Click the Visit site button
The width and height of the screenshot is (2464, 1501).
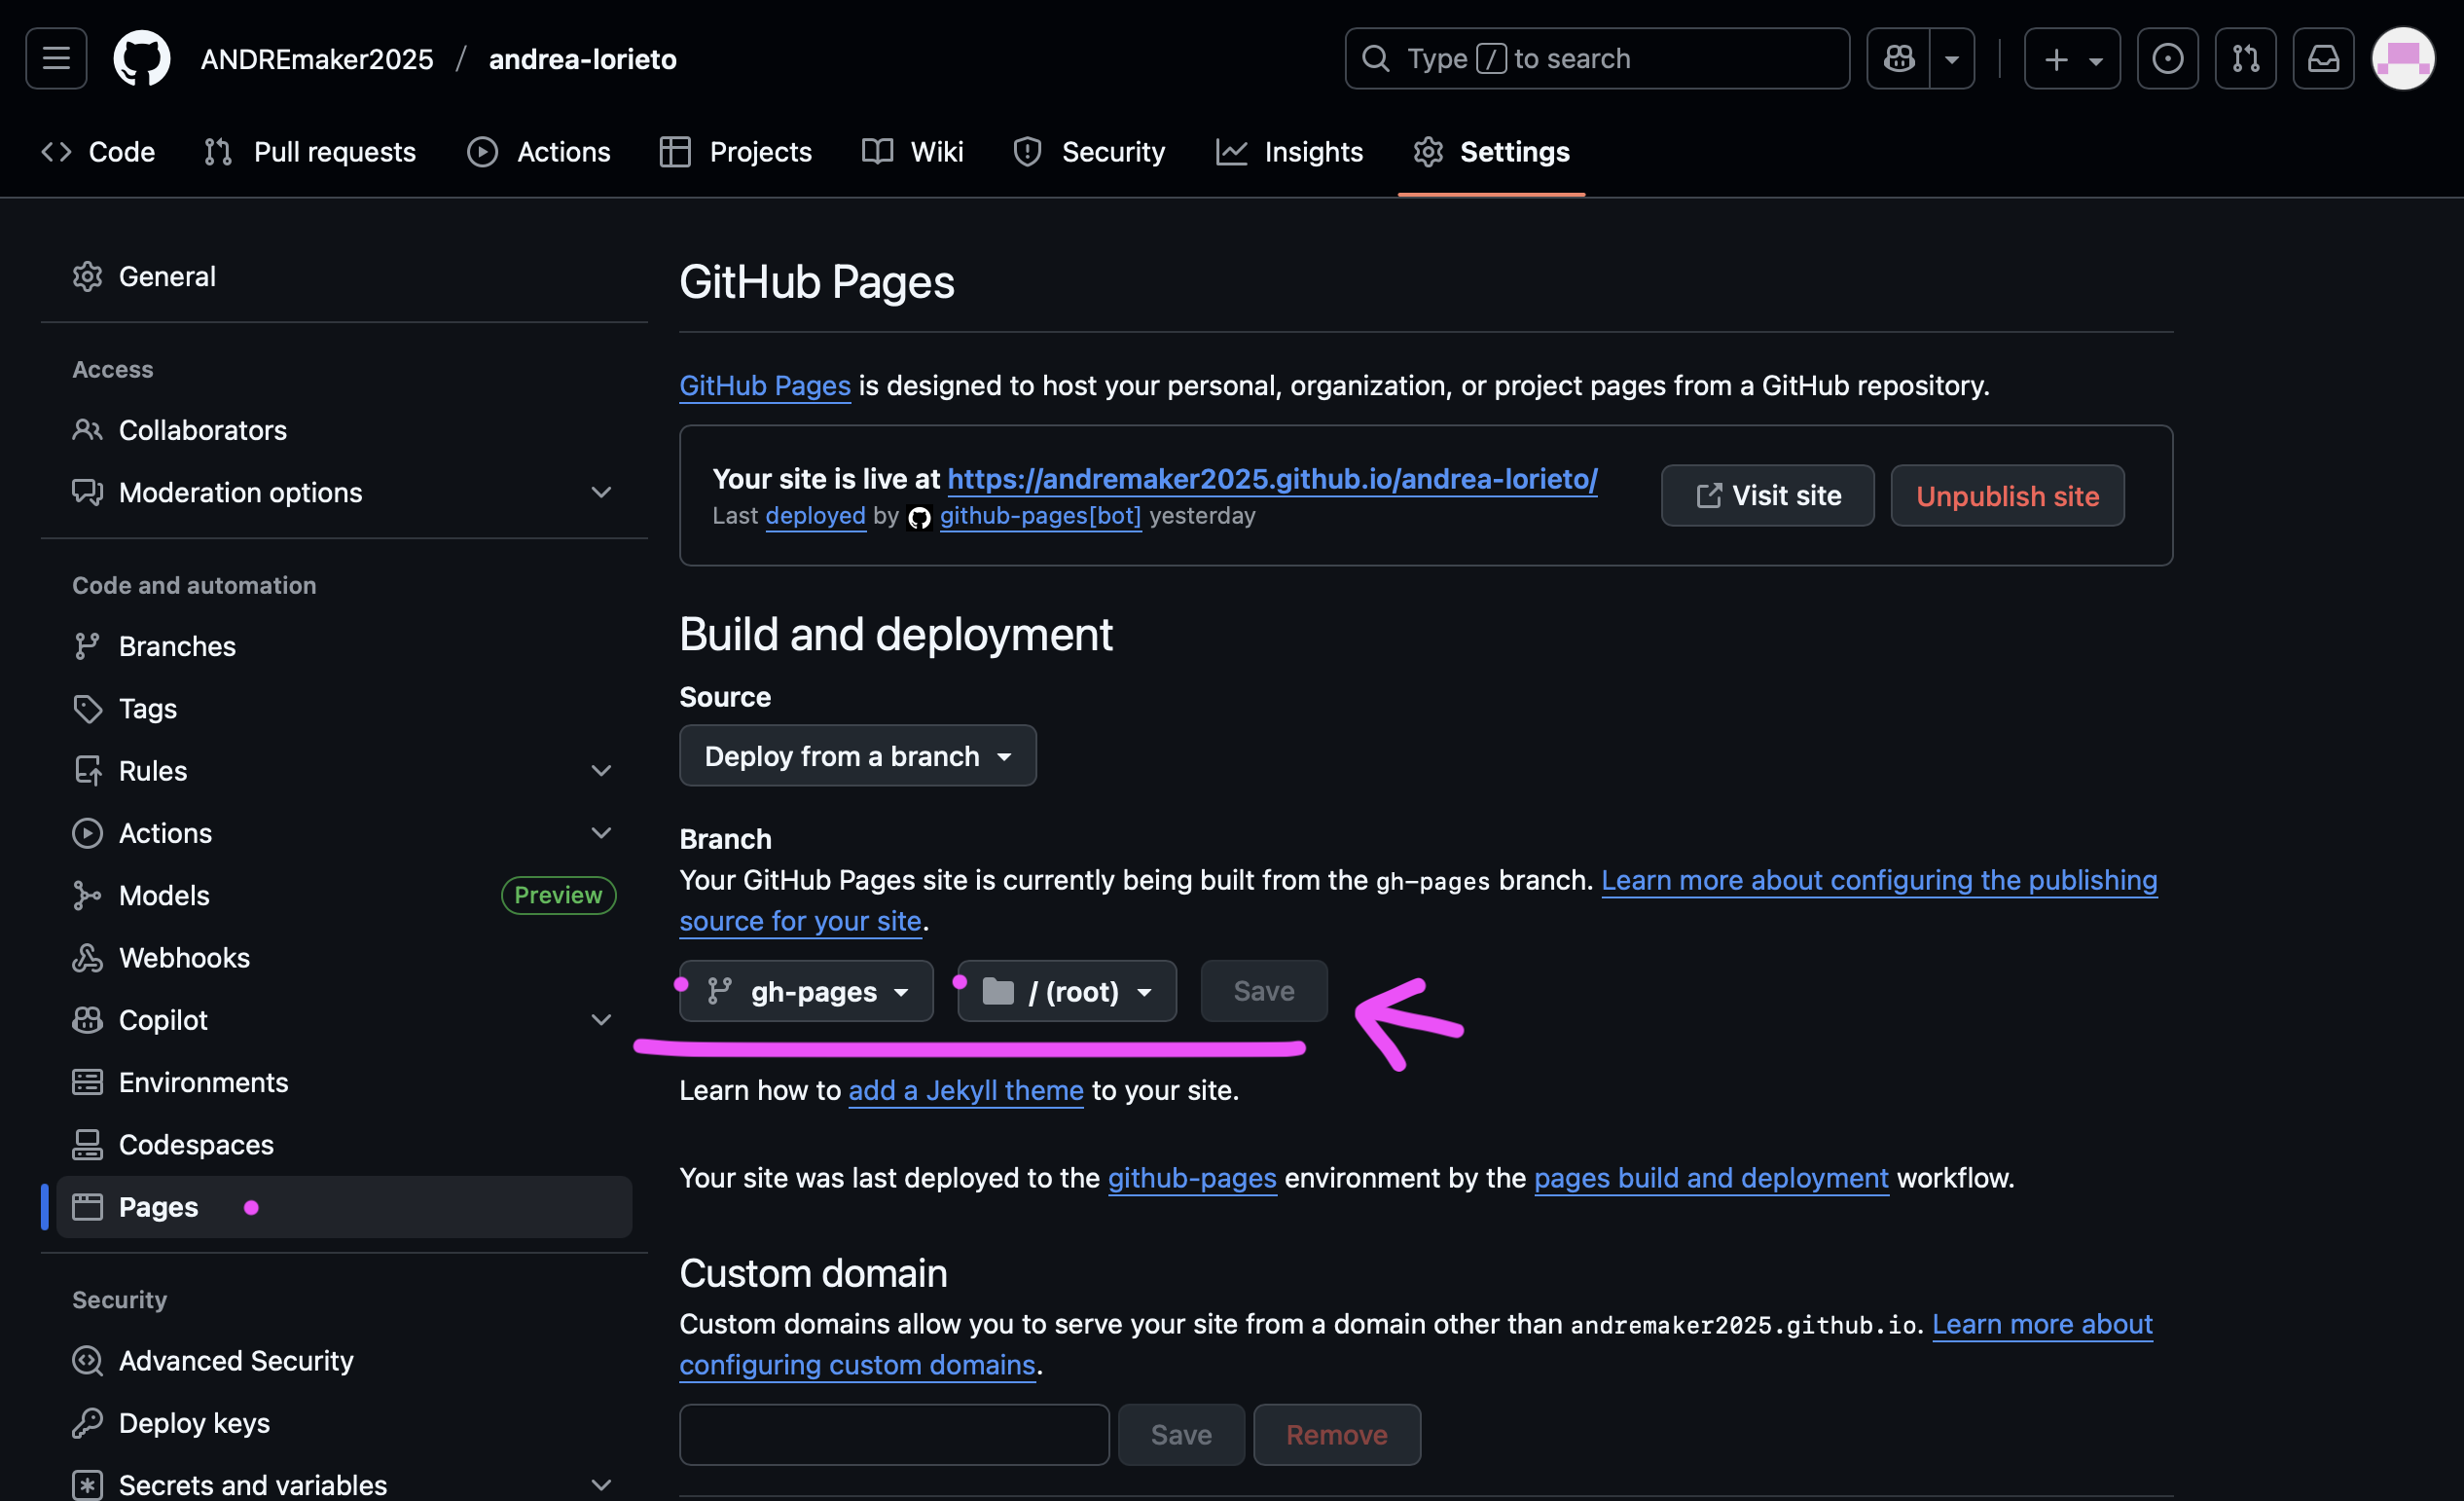1767,496
